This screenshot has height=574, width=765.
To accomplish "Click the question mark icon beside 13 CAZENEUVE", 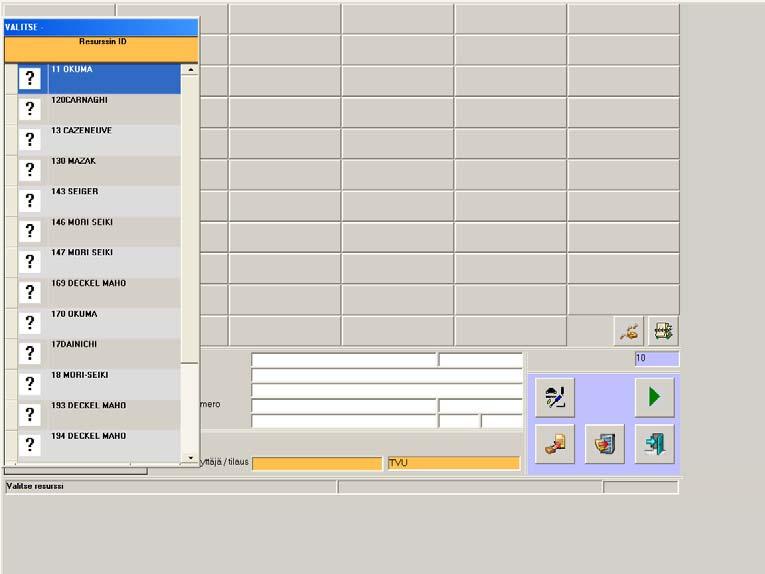I will tap(30, 139).
